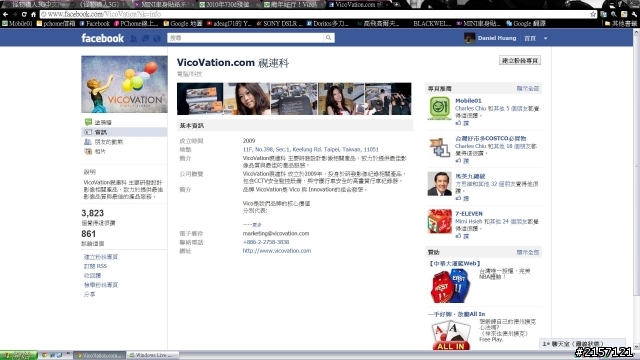Open the SONY DSLR bookmark
The height and width of the screenshot is (360, 640).
(x=280, y=24)
